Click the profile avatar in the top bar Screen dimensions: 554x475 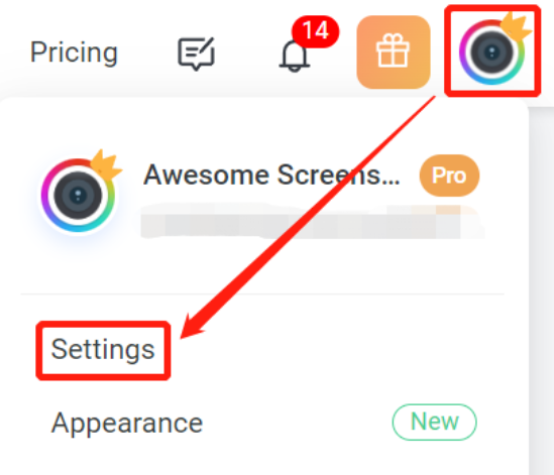[492, 52]
